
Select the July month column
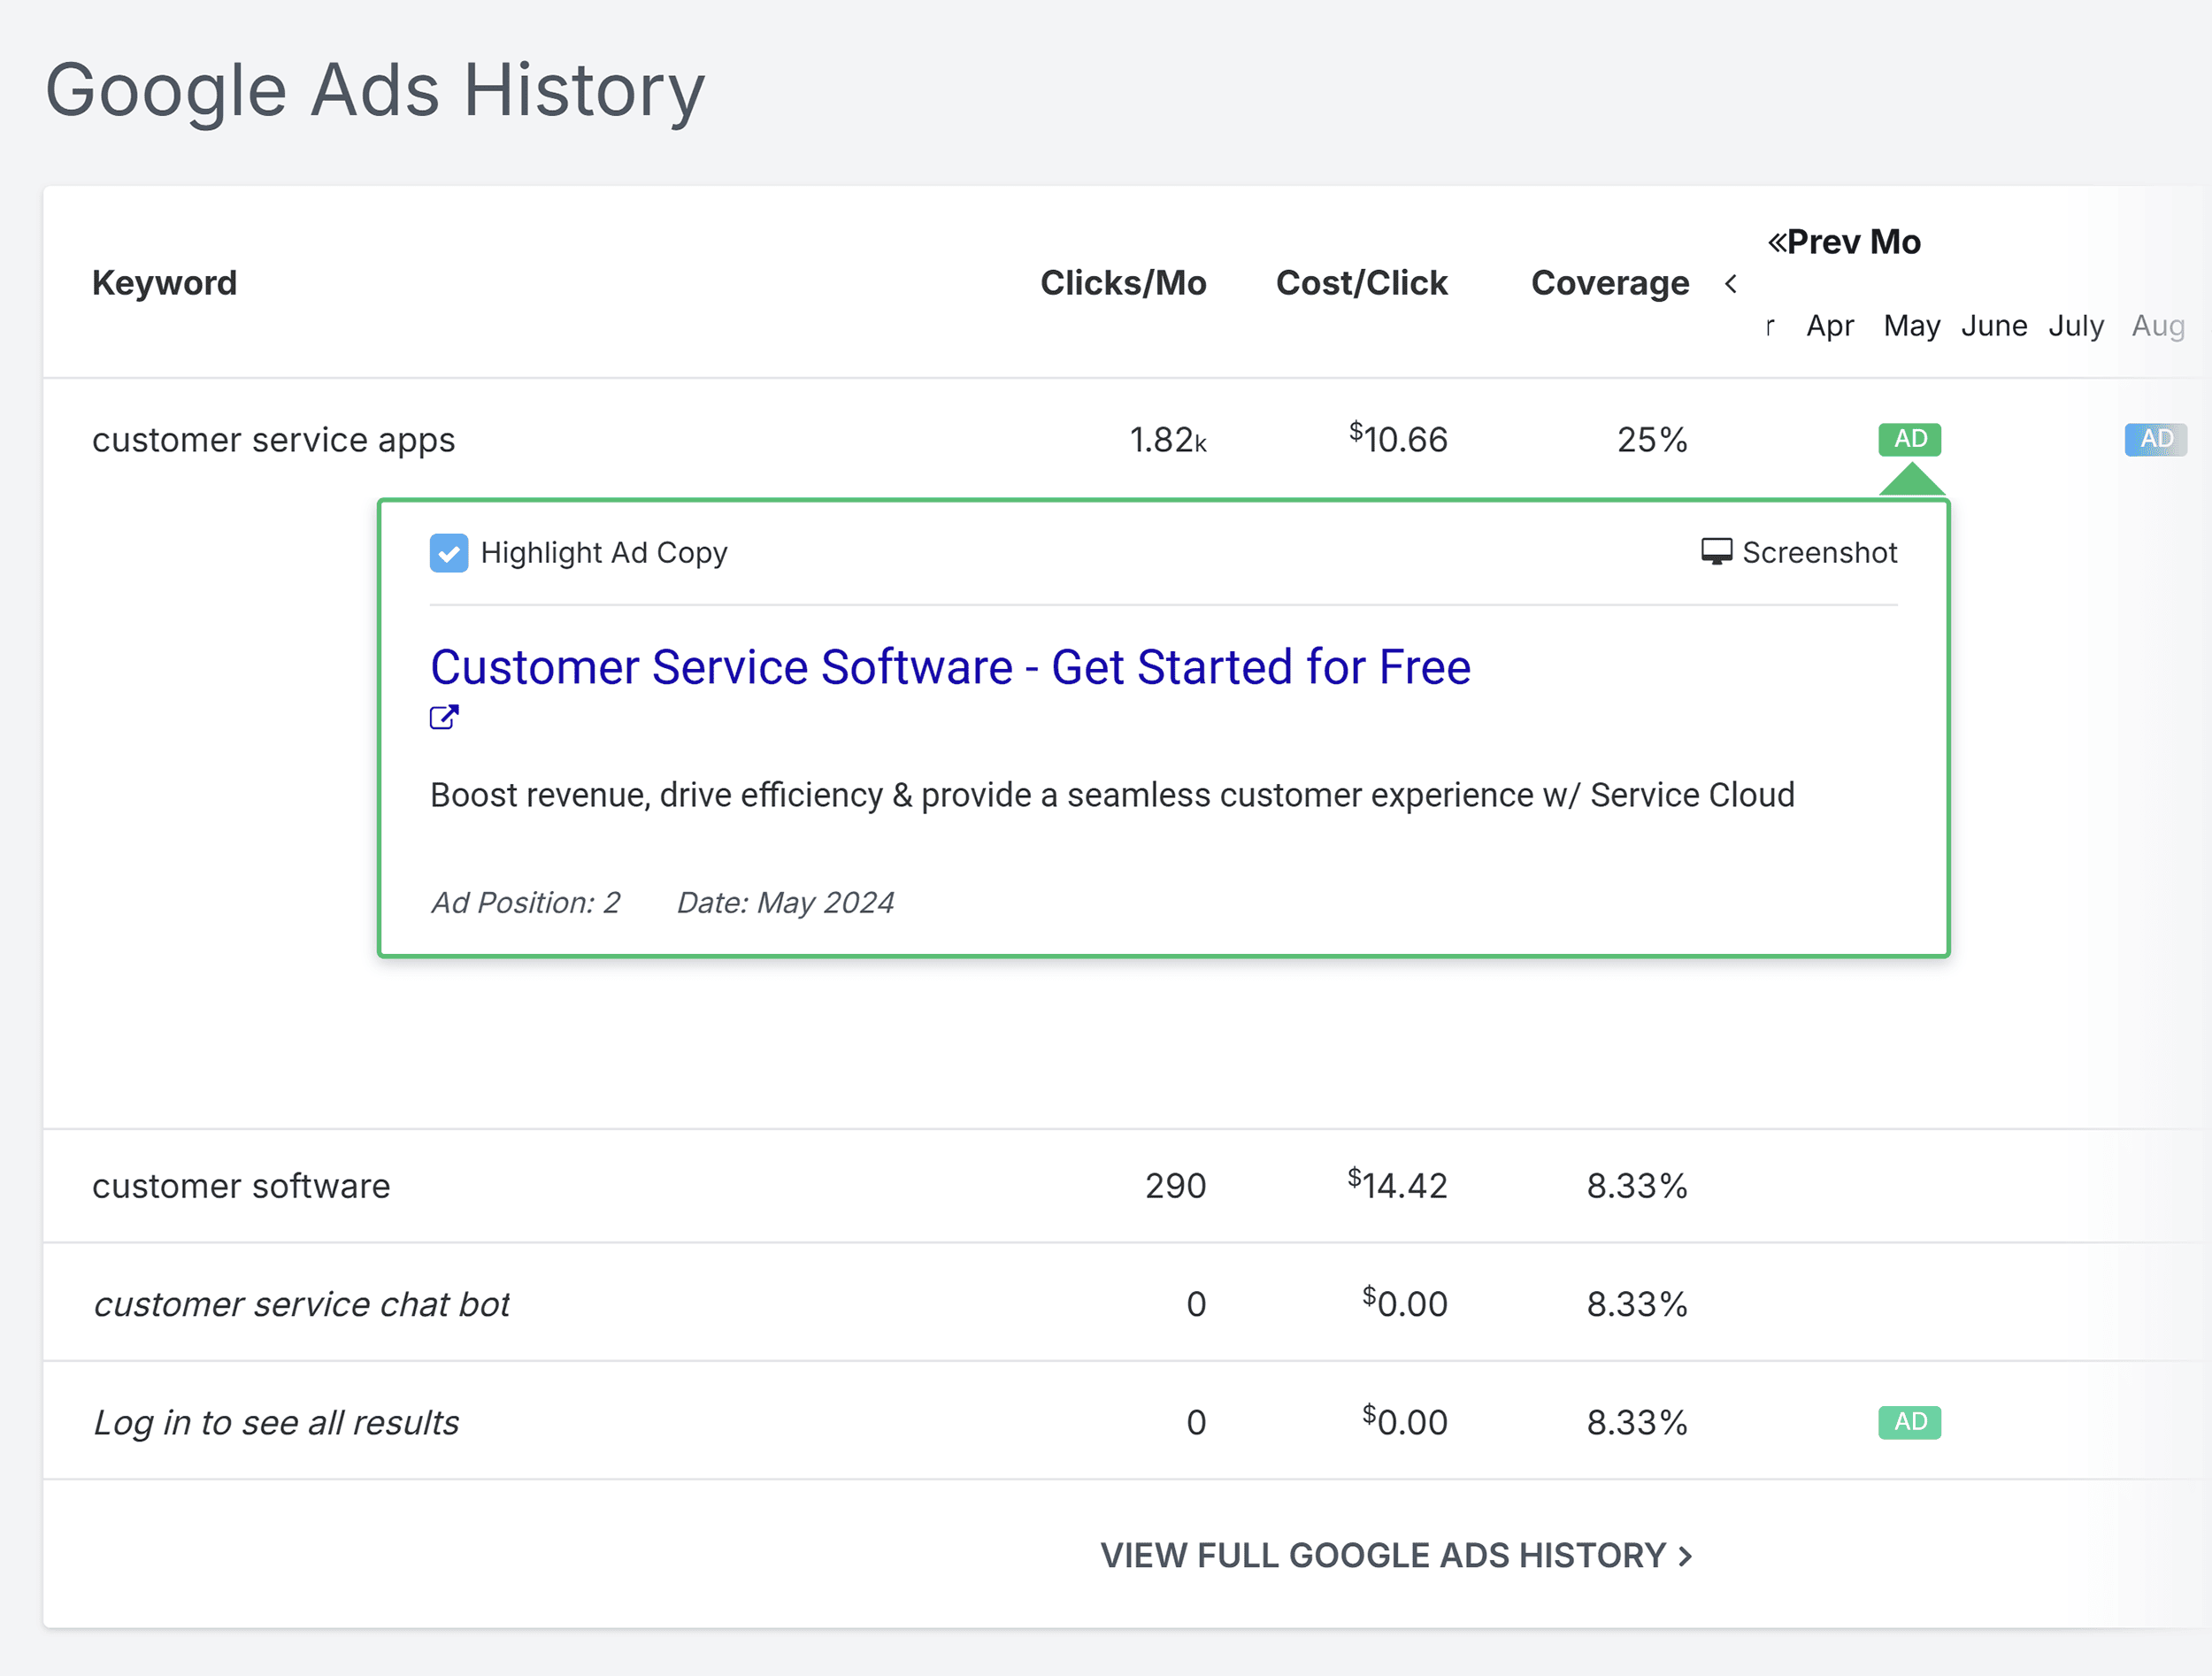pyautogui.click(x=2076, y=325)
